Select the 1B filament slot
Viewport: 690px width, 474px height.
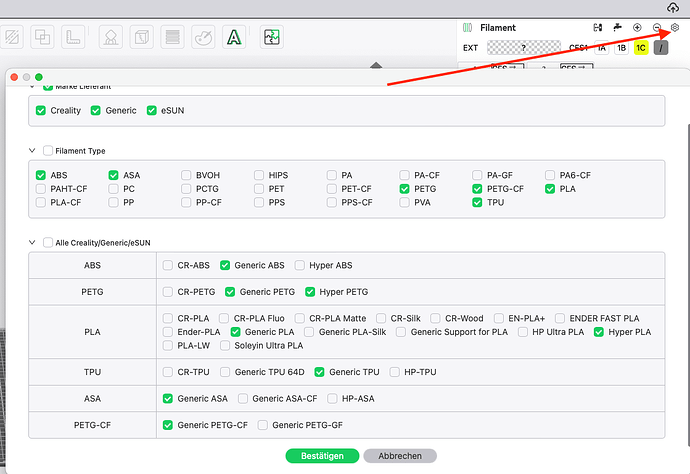coord(621,48)
